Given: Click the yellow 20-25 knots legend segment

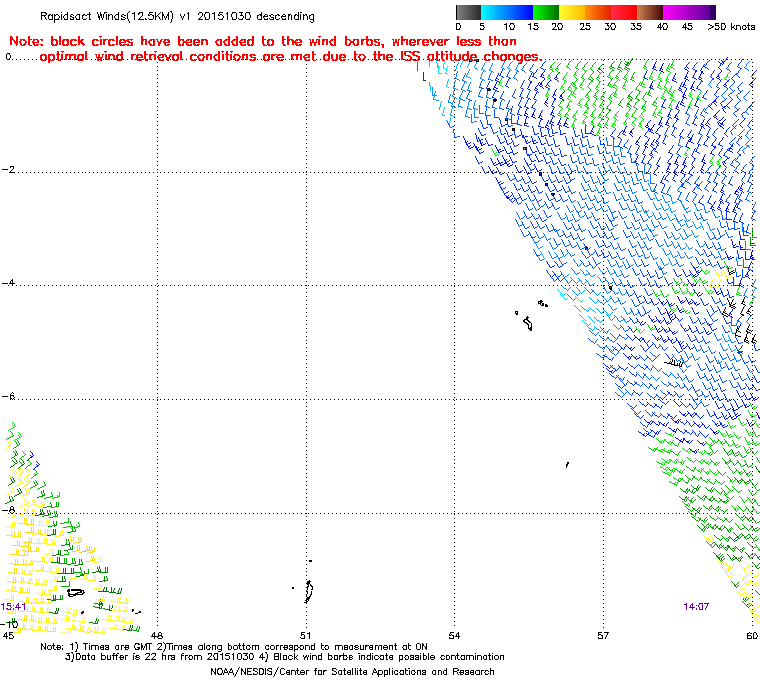Looking at the screenshot, I should pyautogui.click(x=572, y=12).
